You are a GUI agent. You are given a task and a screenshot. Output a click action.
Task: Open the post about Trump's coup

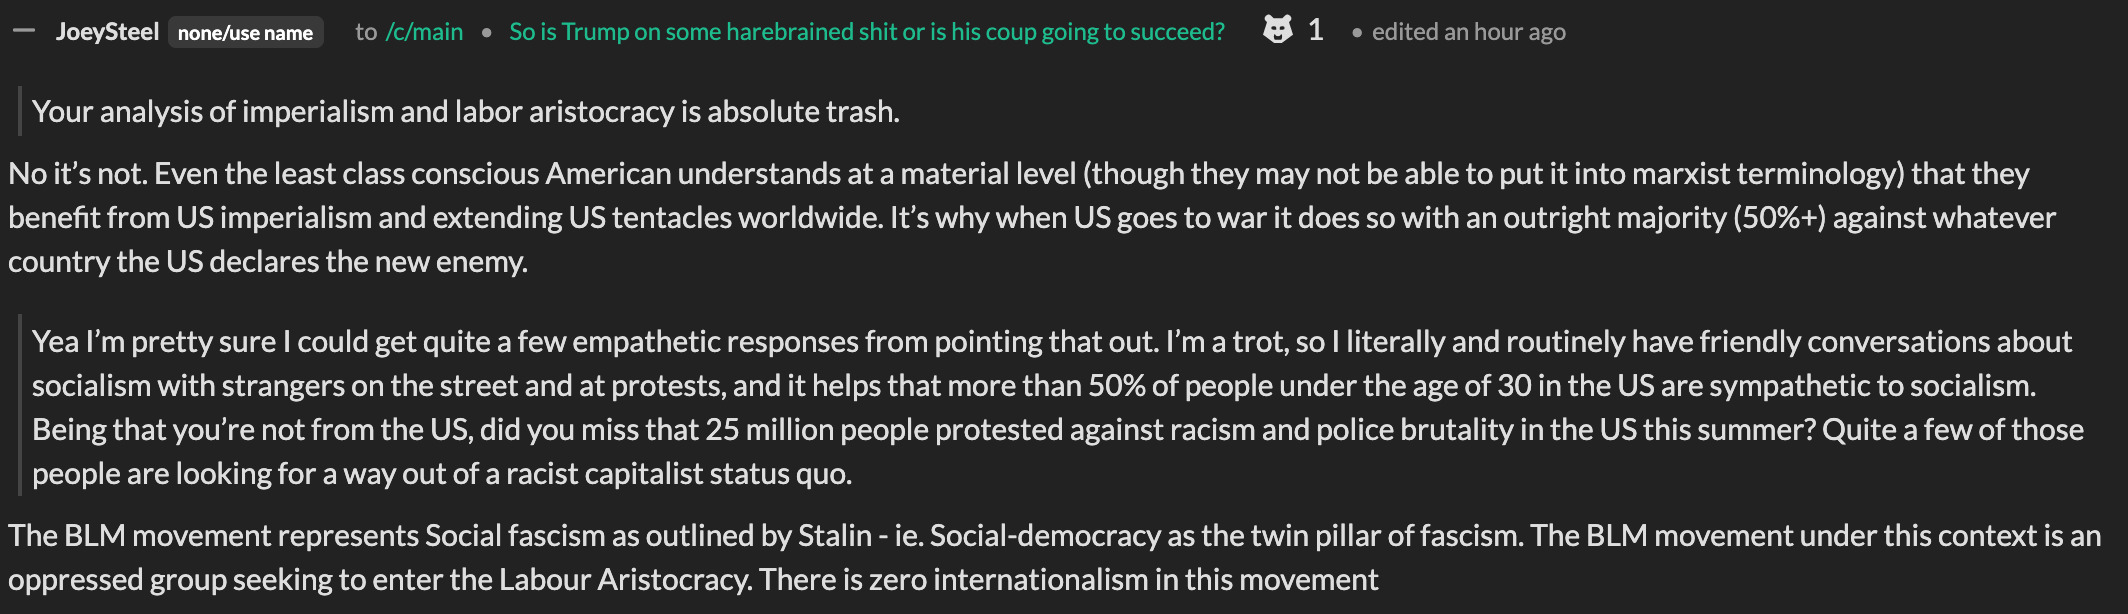pyautogui.click(x=866, y=32)
